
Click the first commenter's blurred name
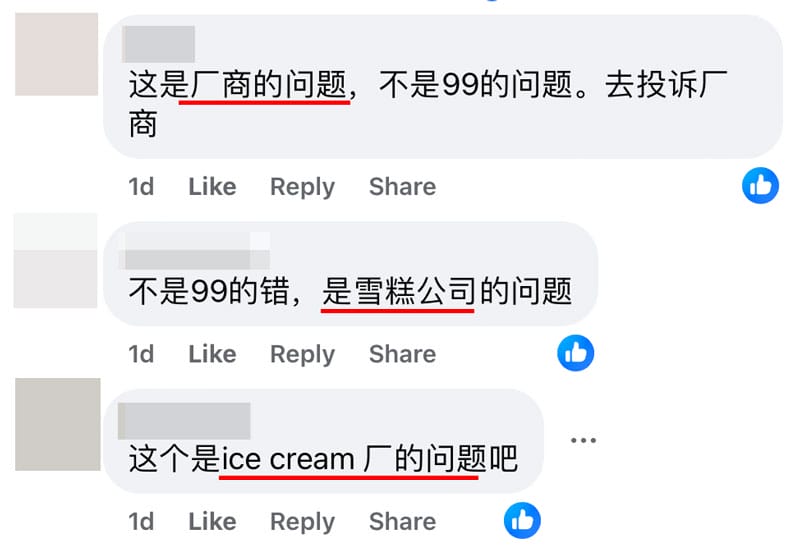pyautogui.click(x=158, y=44)
